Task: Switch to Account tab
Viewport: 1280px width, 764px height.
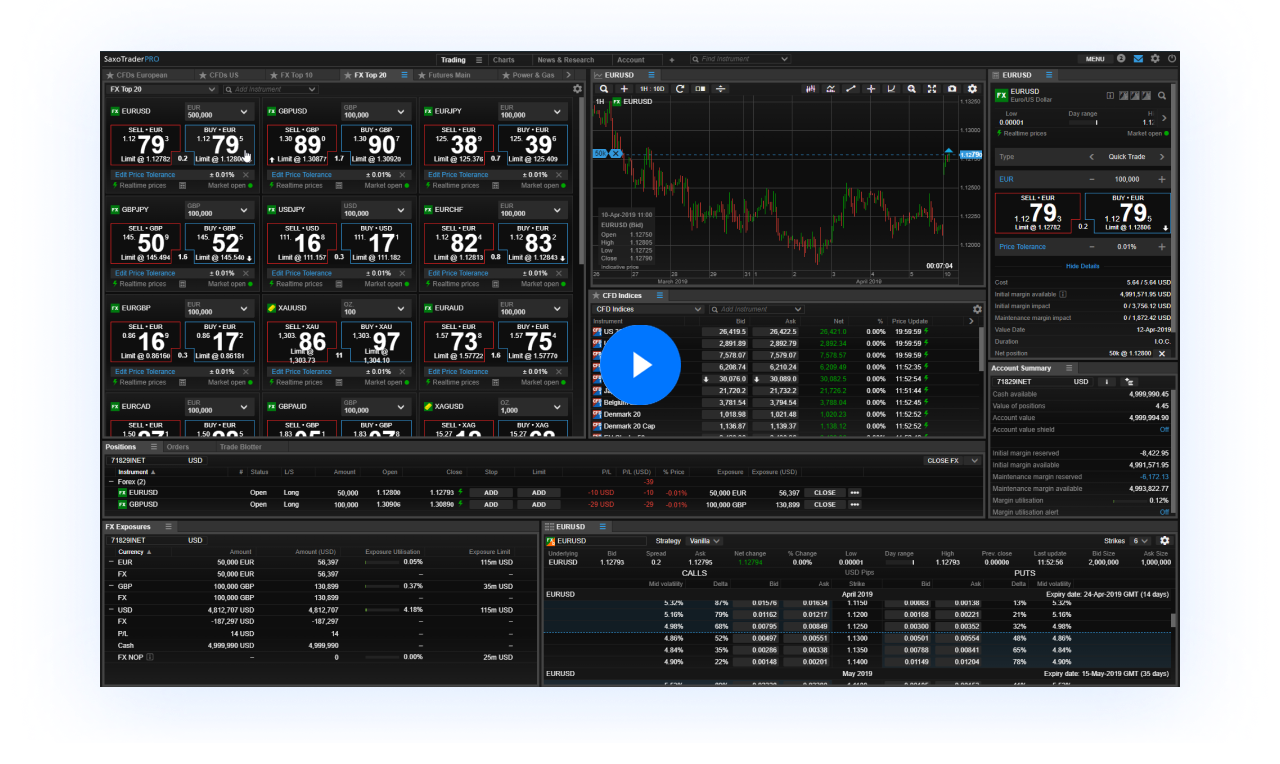Action: (x=631, y=60)
